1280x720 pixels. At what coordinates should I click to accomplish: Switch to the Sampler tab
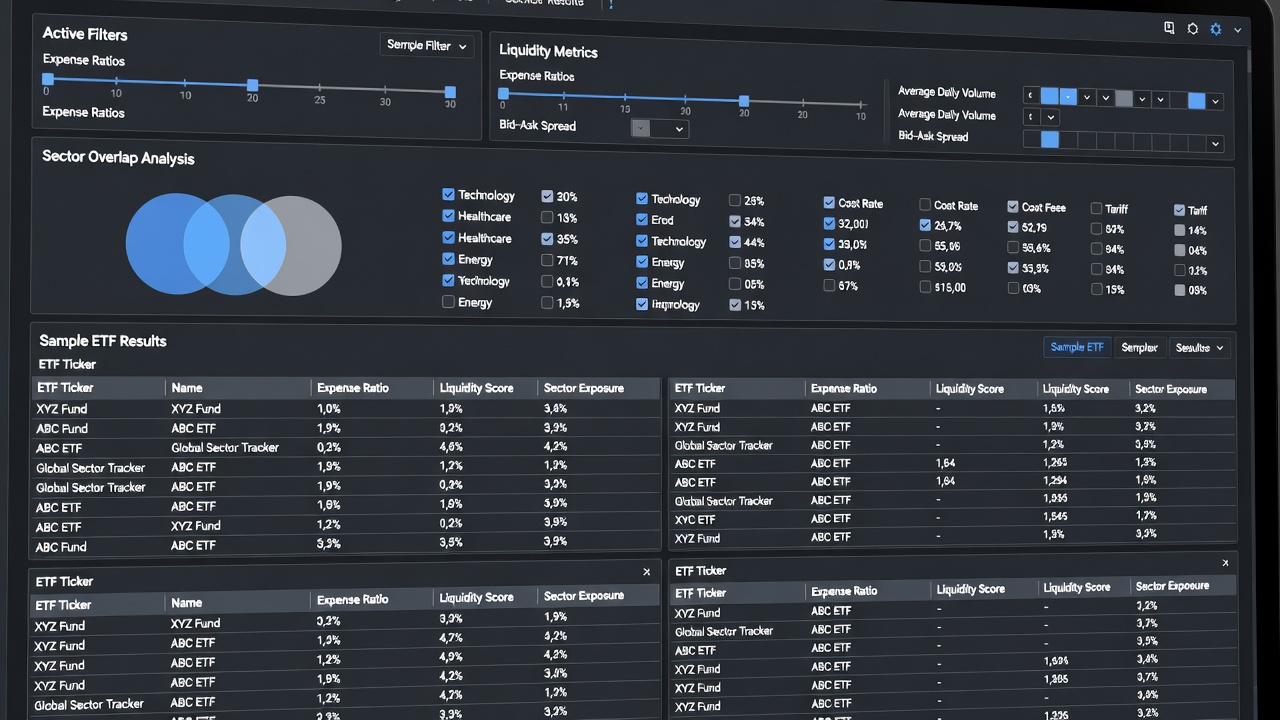[x=1139, y=347]
